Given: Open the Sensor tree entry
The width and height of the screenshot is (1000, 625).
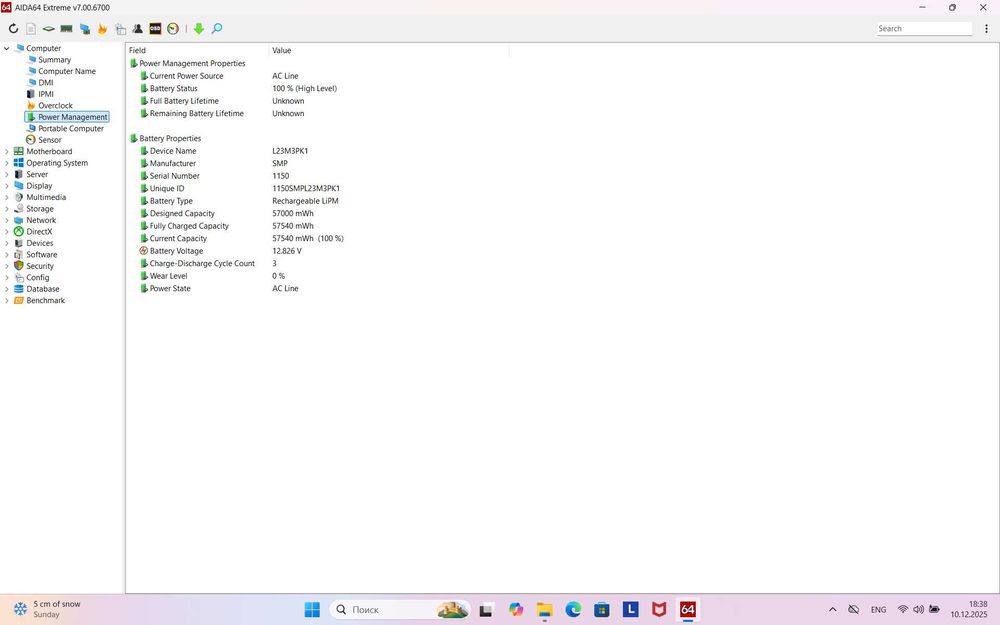Looking at the screenshot, I should (x=49, y=140).
